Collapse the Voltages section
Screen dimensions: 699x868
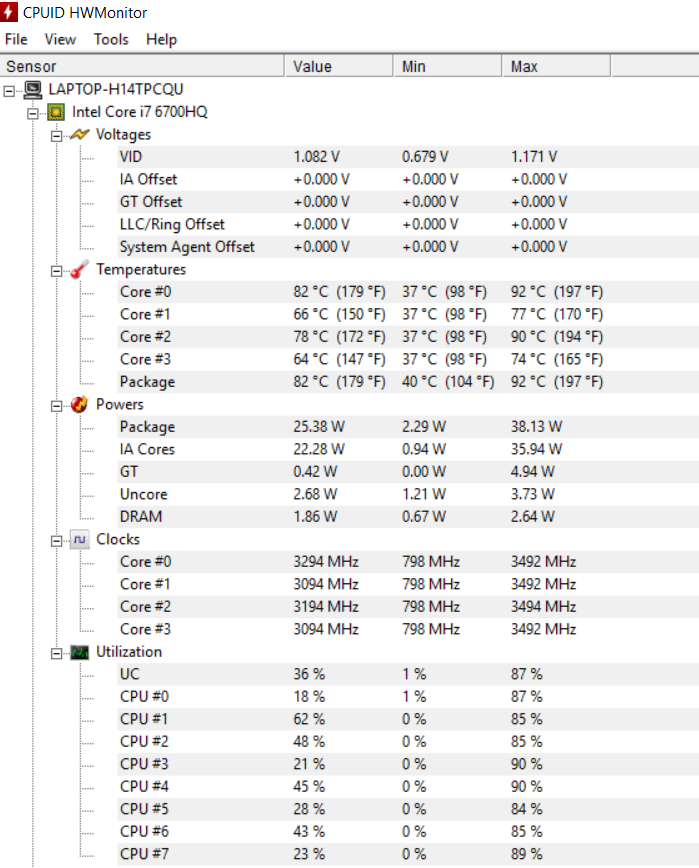pyautogui.click(x=56, y=136)
